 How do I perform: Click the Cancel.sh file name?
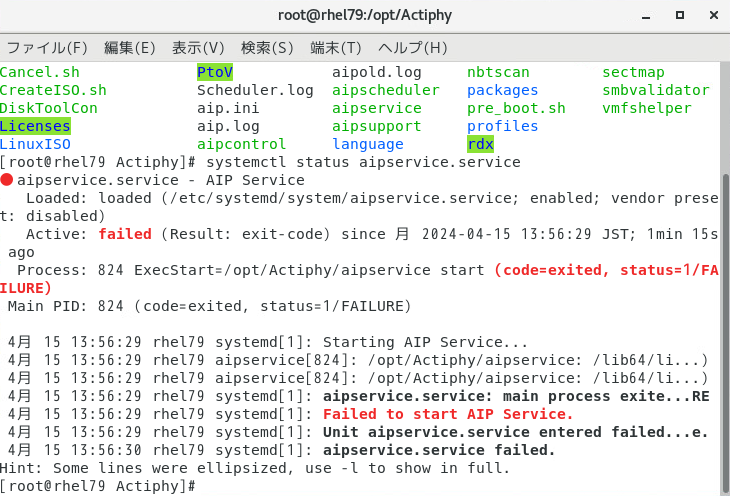[40, 72]
